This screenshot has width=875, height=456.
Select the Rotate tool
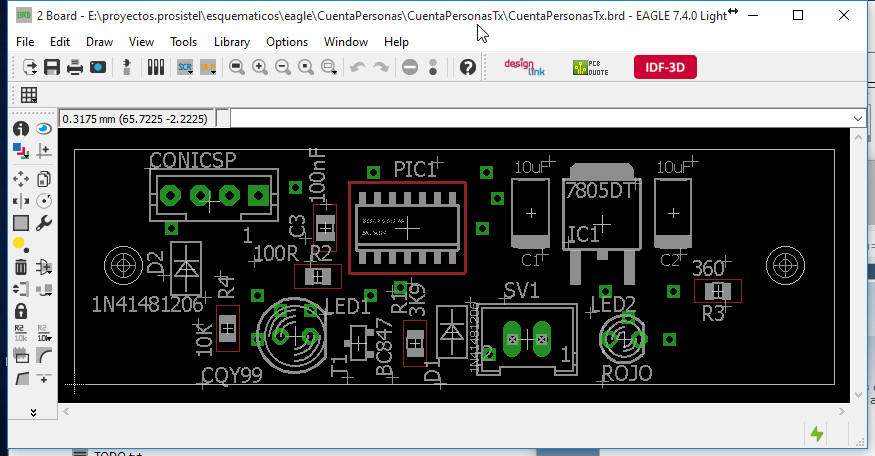pos(44,200)
